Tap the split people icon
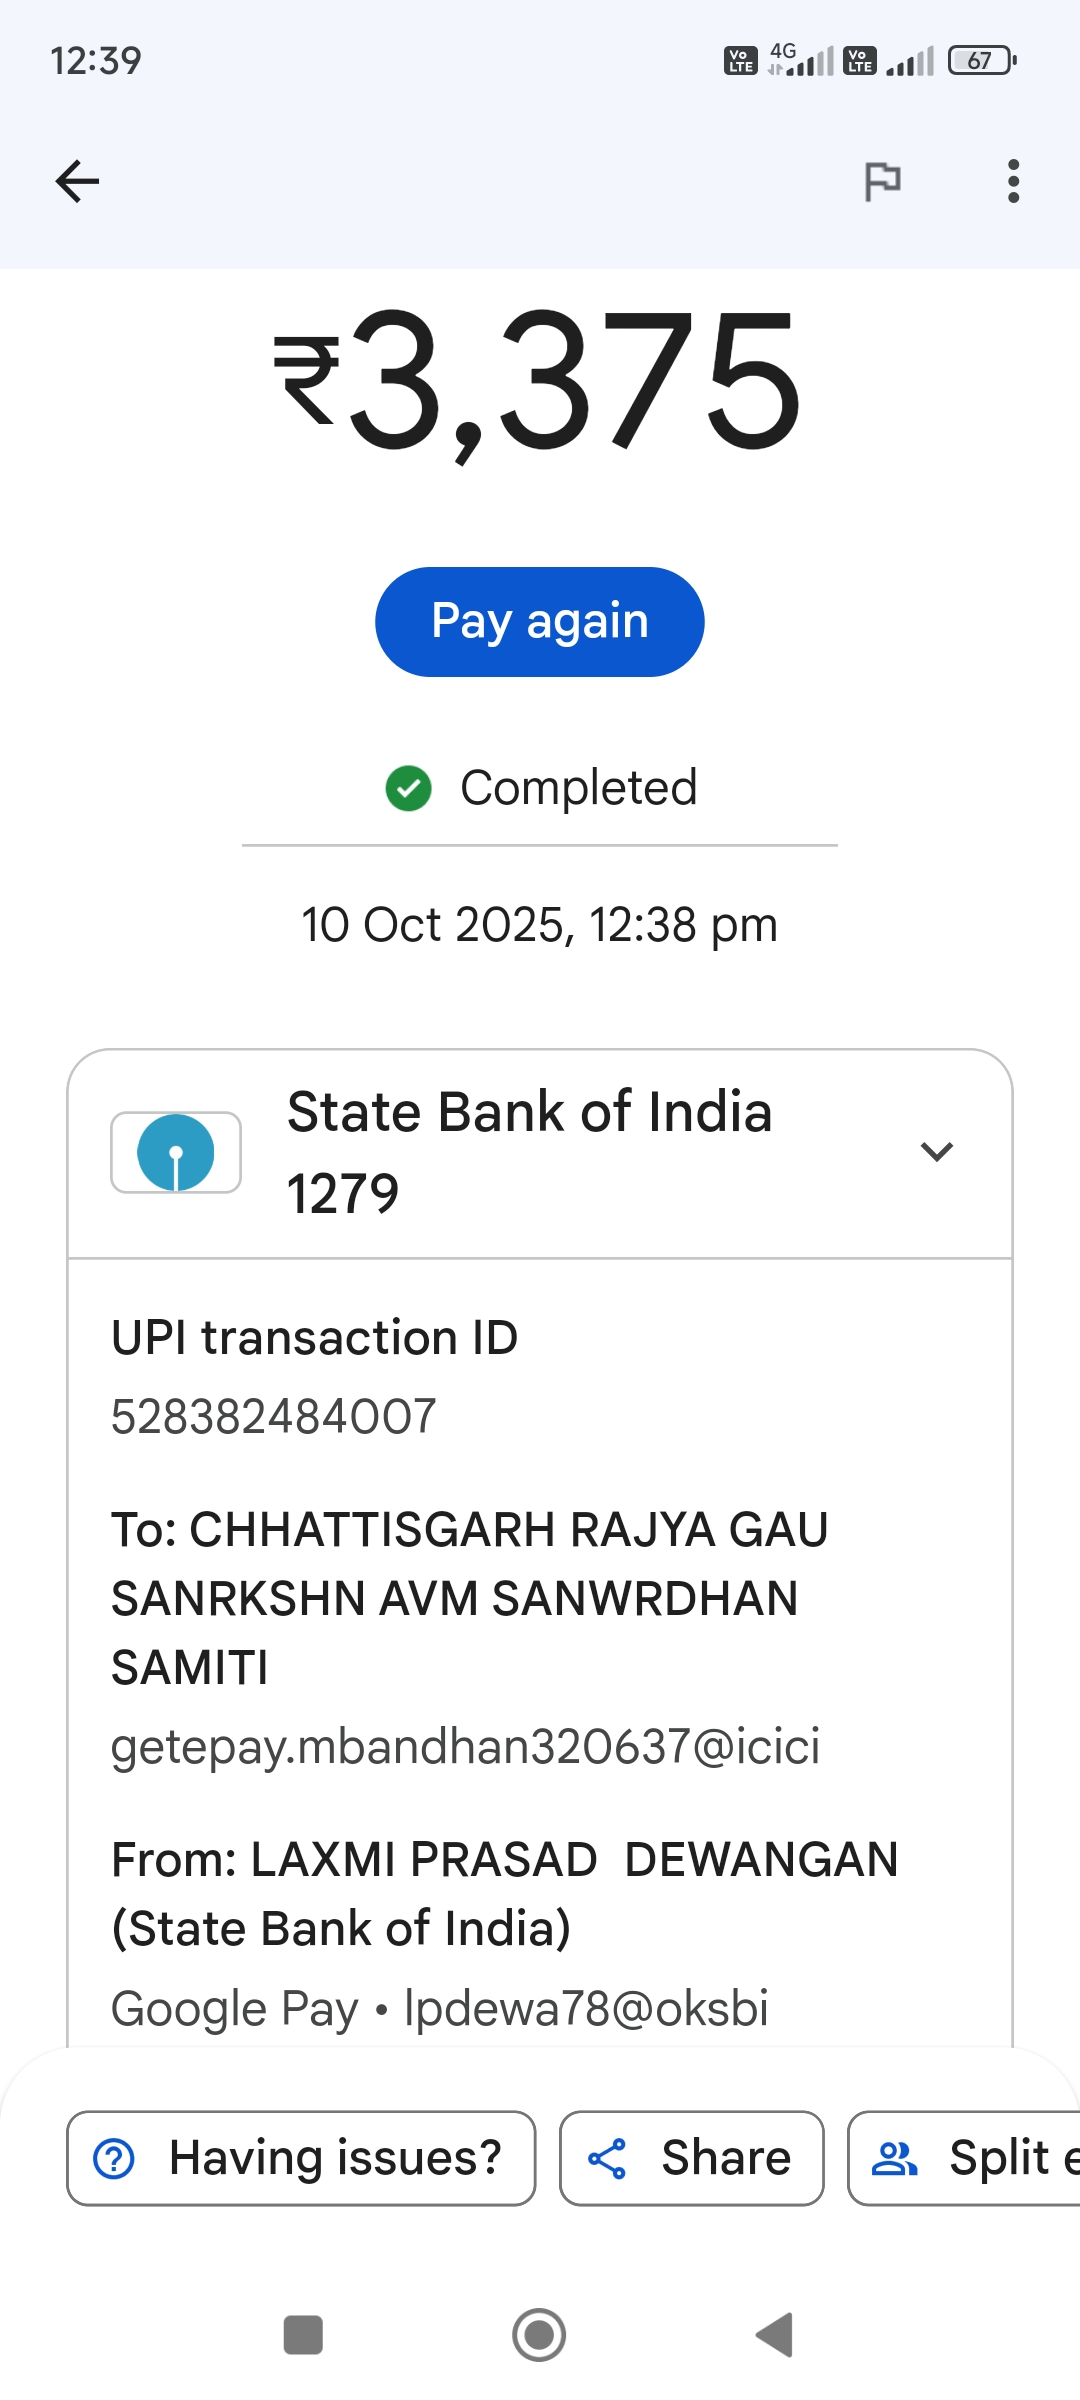Viewport: 1080px width, 2400px height. tap(894, 2158)
